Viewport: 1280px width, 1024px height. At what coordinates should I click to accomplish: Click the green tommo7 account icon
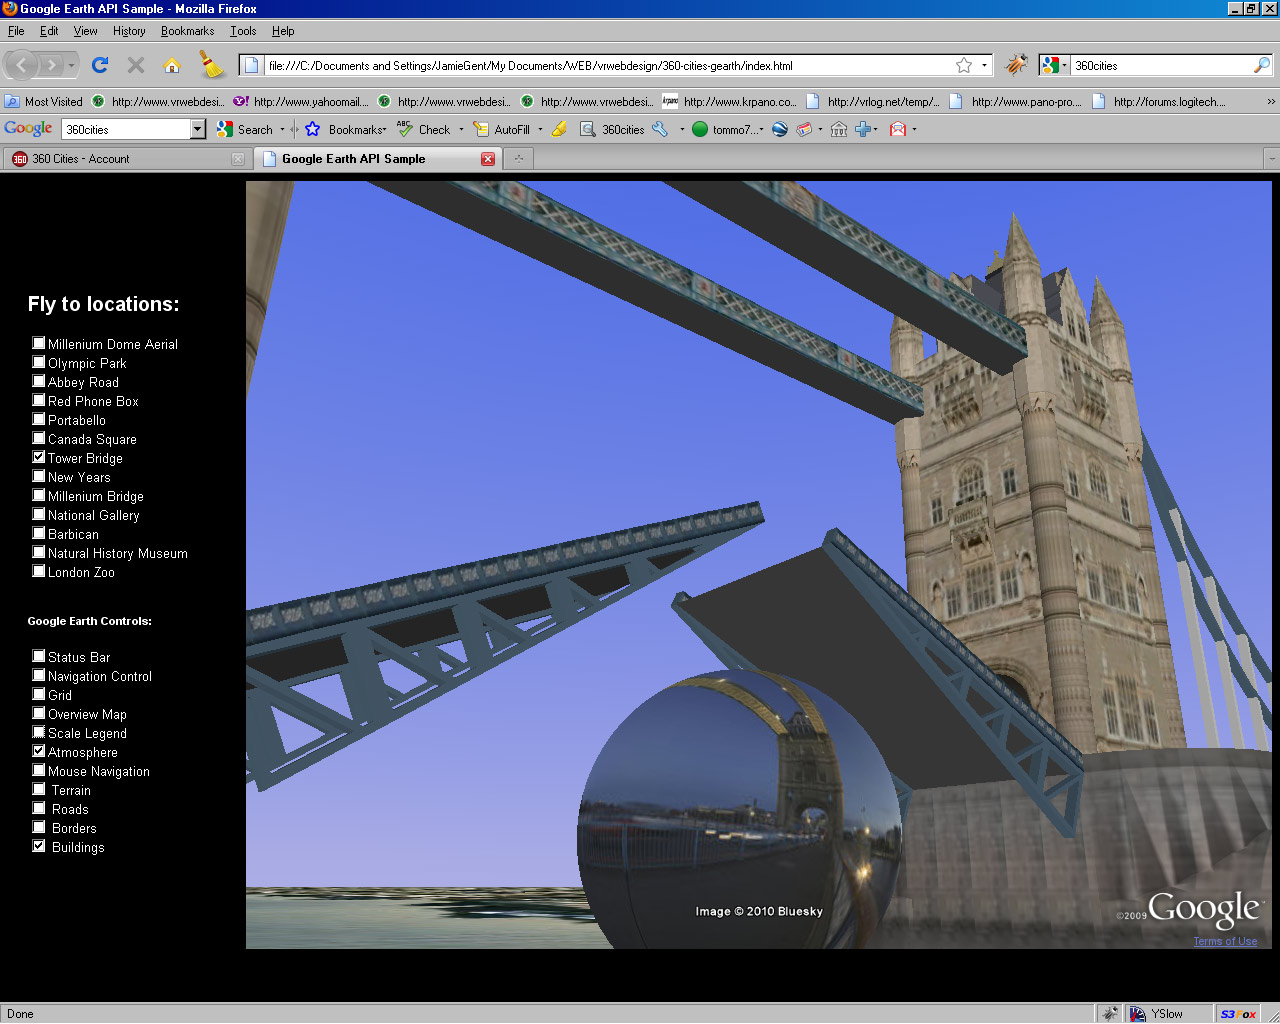click(x=700, y=129)
